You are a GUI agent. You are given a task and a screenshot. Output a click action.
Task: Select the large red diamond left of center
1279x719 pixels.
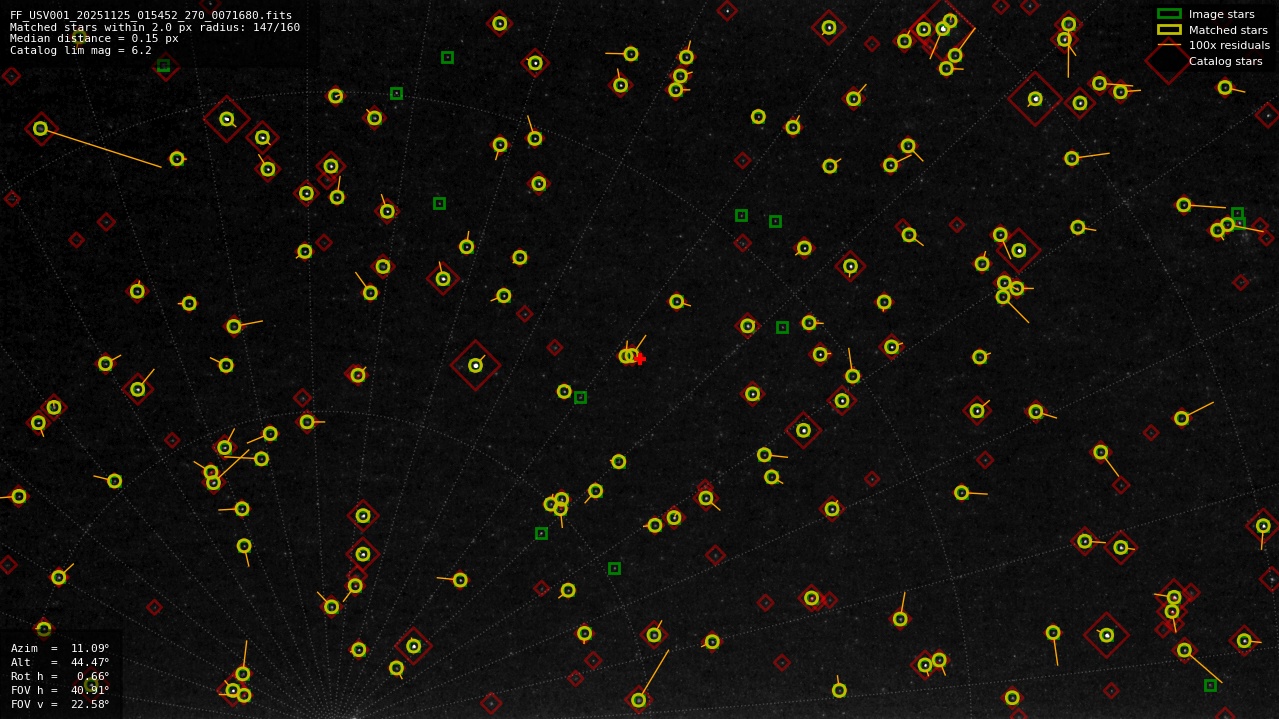475,366
